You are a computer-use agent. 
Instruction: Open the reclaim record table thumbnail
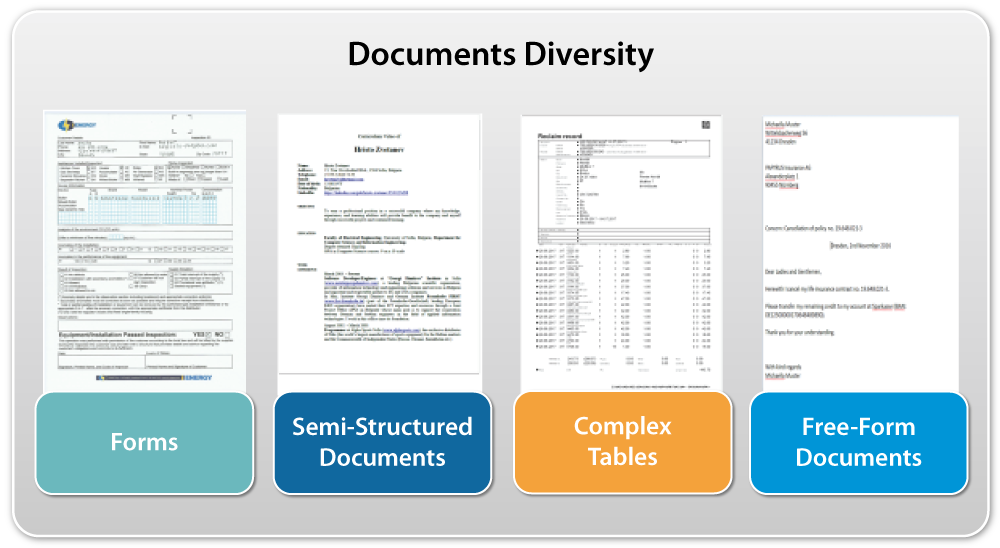pos(621,253)
